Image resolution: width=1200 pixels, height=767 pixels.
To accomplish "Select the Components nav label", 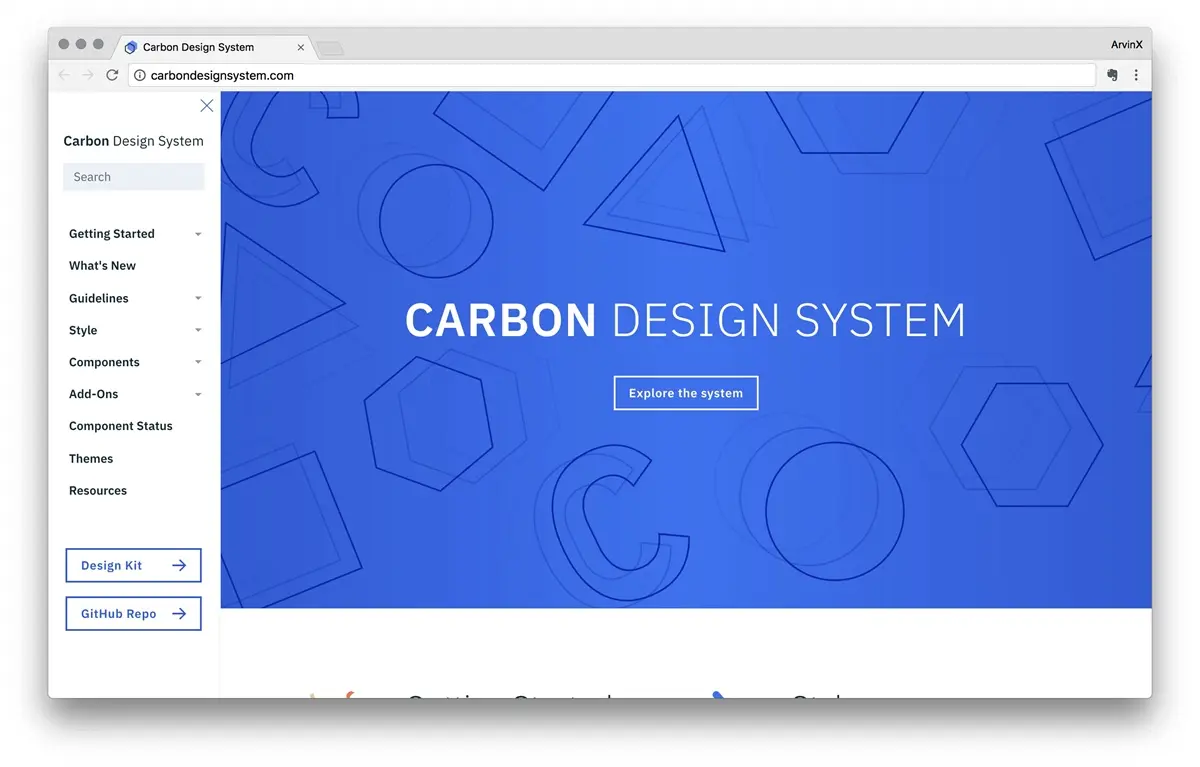I will pyautogui.click(x=104, y=362).
